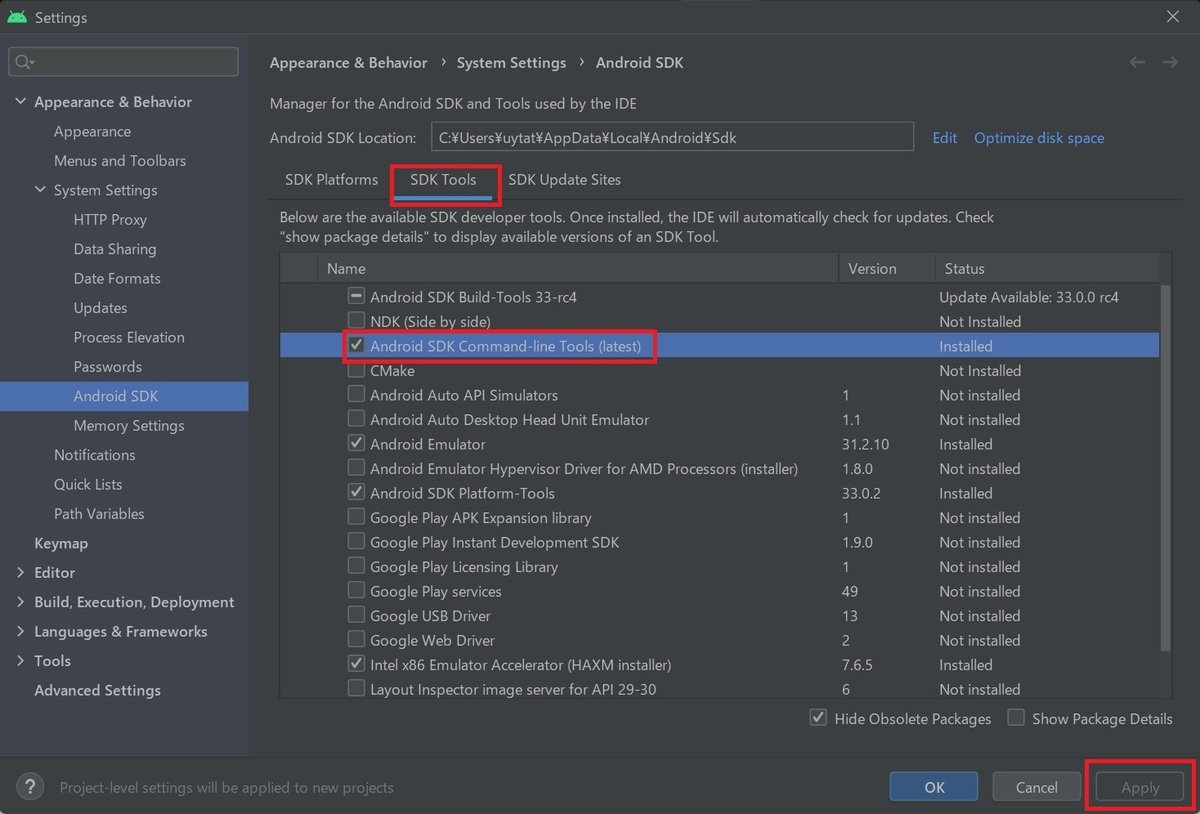Switch to the SDK Platforms tab
Viewport: 1200px width, 814px height.
pos(332,180)
